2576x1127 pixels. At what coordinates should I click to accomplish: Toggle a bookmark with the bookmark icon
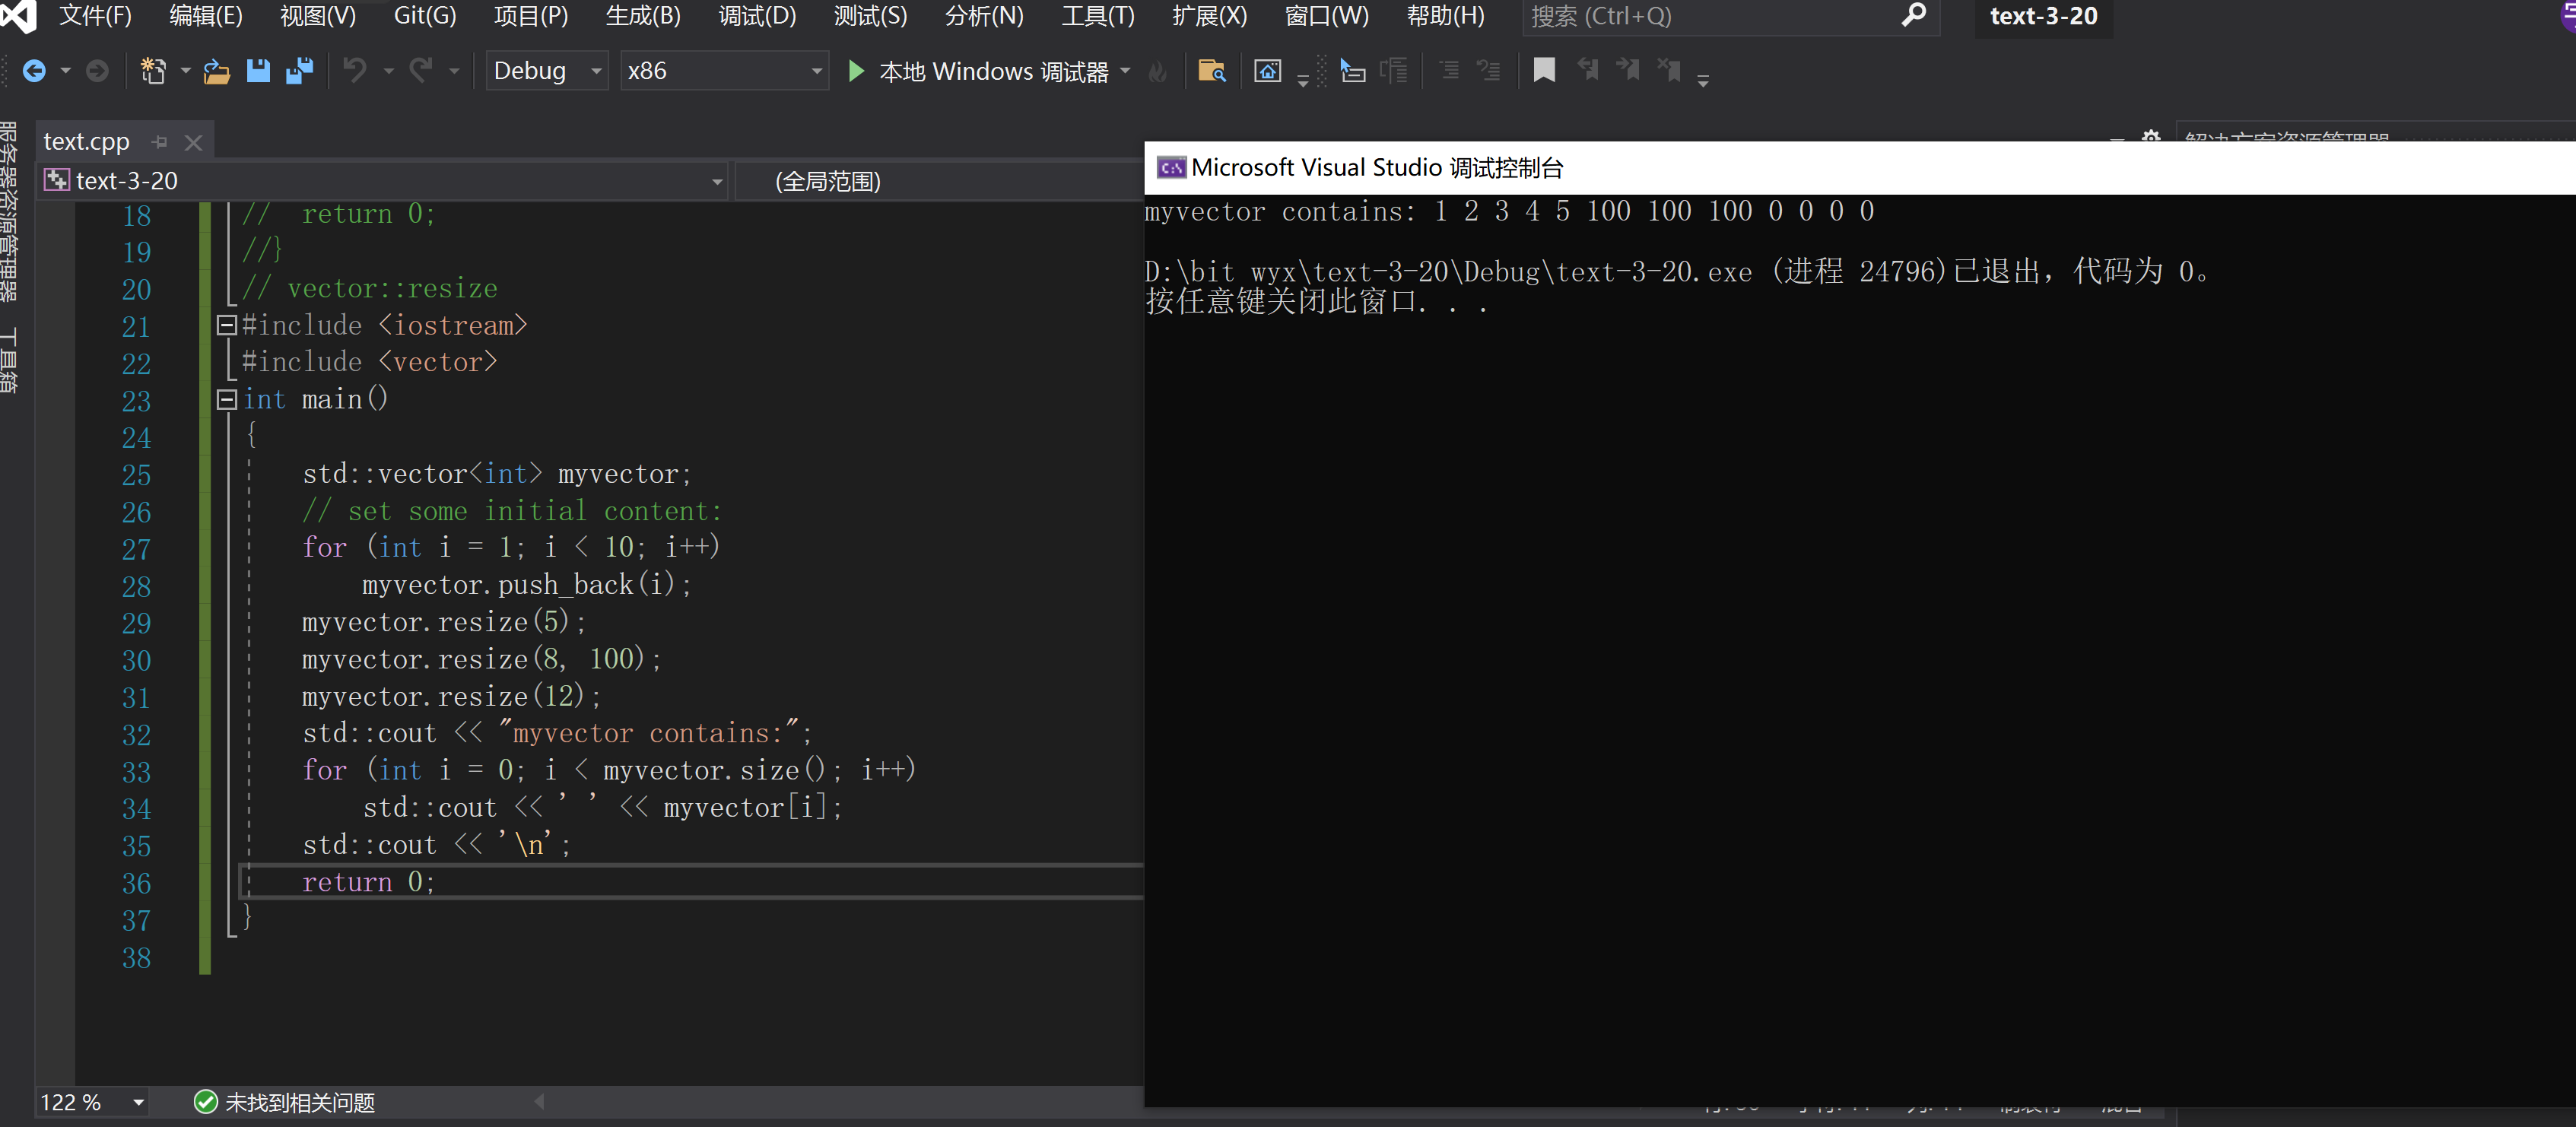(x=1543, y=70)
